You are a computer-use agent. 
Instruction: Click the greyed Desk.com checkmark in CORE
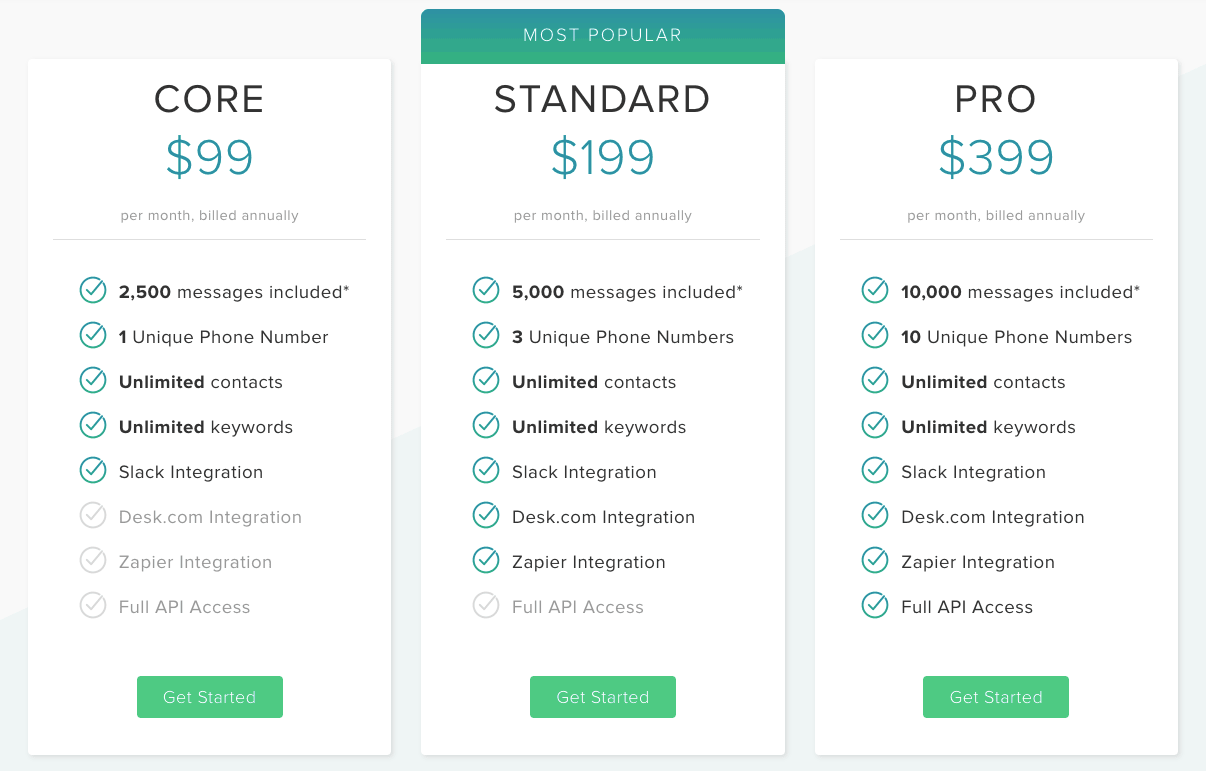click(93, 516)
